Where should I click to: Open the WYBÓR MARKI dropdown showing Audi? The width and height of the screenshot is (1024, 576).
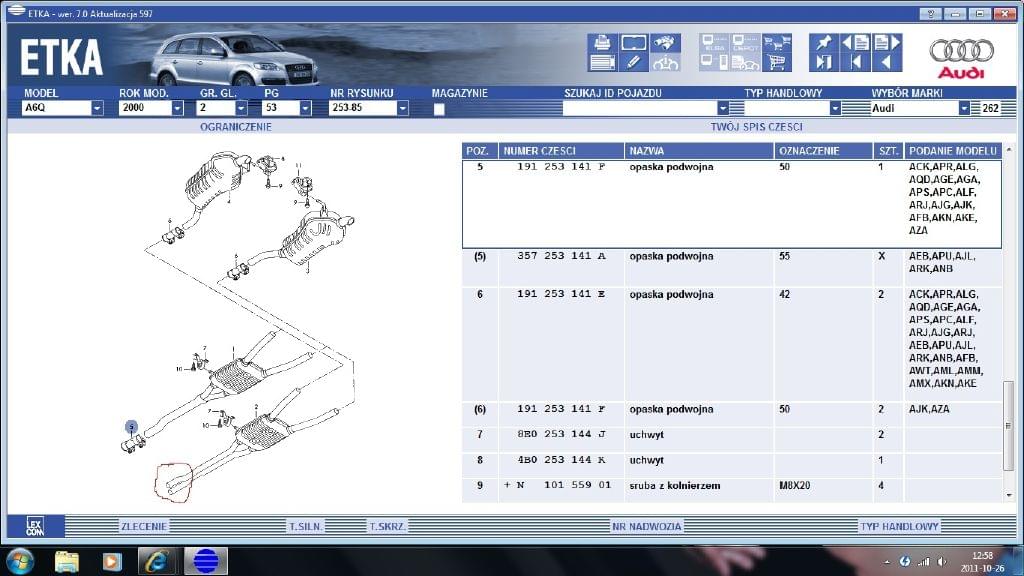tap(964, 108)
